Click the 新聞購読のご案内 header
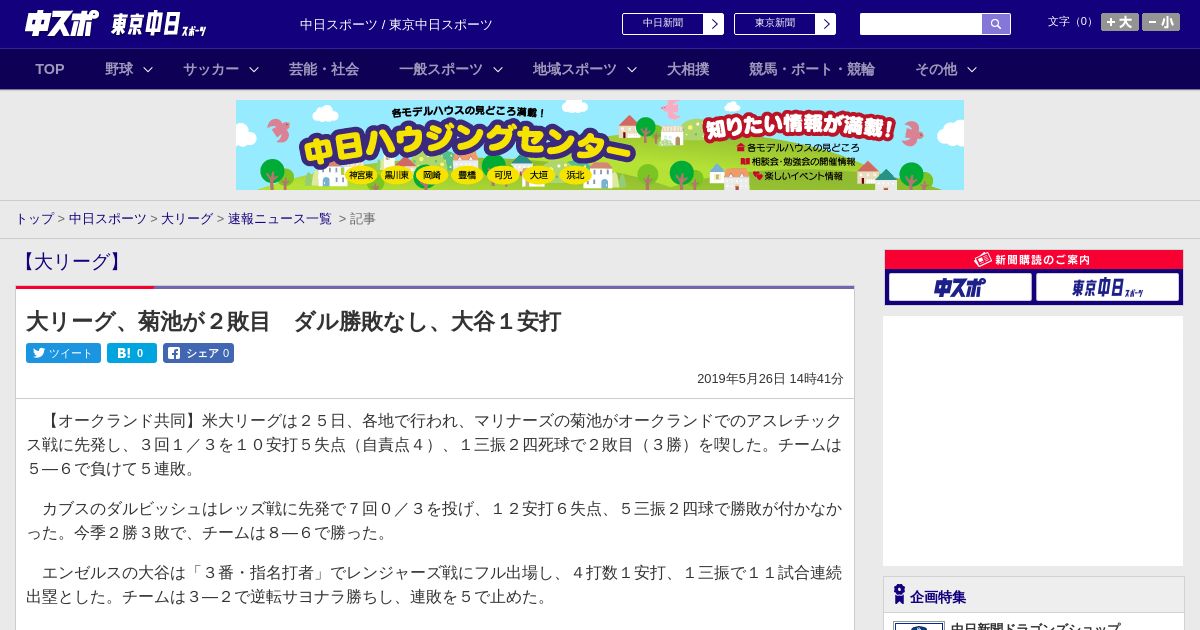This screenshot has width=1200, height=630. click(1034, 260)
